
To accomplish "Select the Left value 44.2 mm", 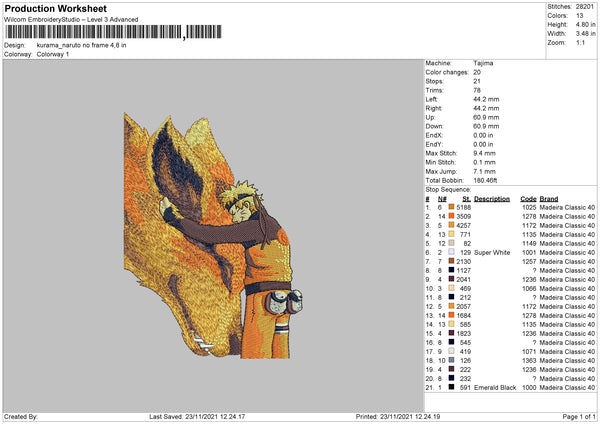I will tap(486, 99).
